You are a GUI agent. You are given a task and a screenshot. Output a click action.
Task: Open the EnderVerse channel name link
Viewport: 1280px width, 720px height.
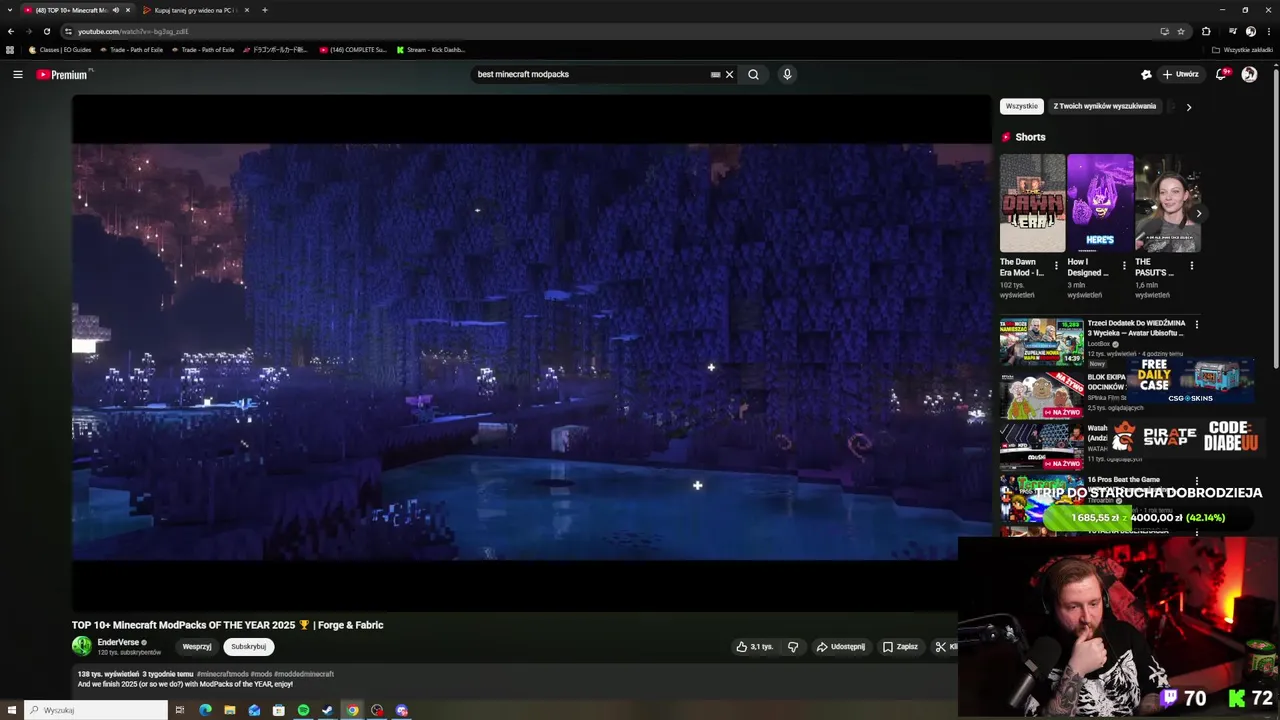[x=118, y=642]
